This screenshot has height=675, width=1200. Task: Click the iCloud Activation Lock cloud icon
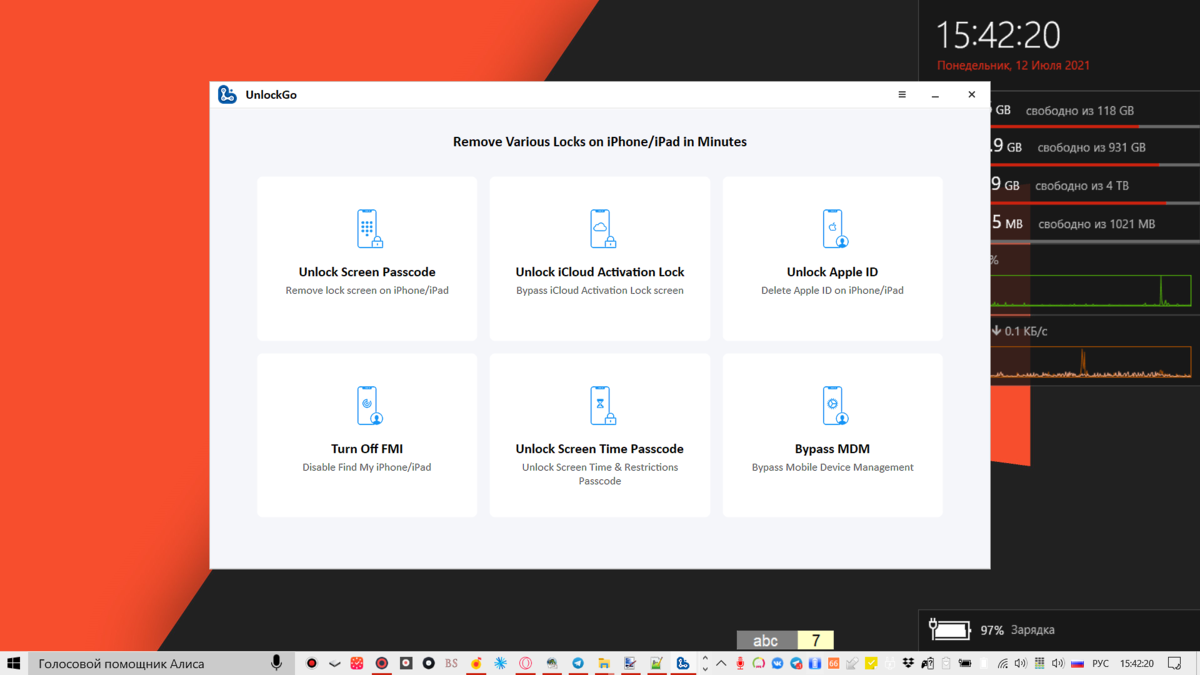(x=601, y=229)
